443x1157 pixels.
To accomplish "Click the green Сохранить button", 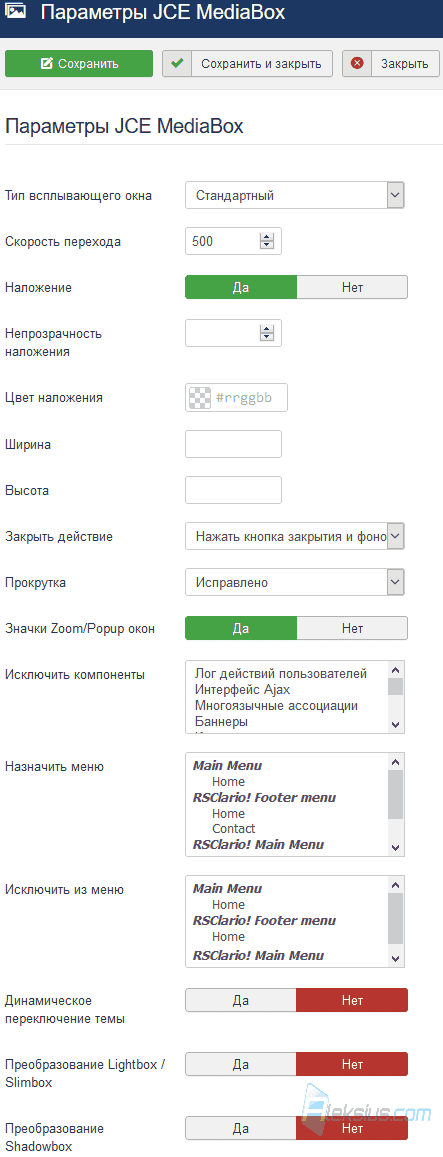I will tap(79, 63).
